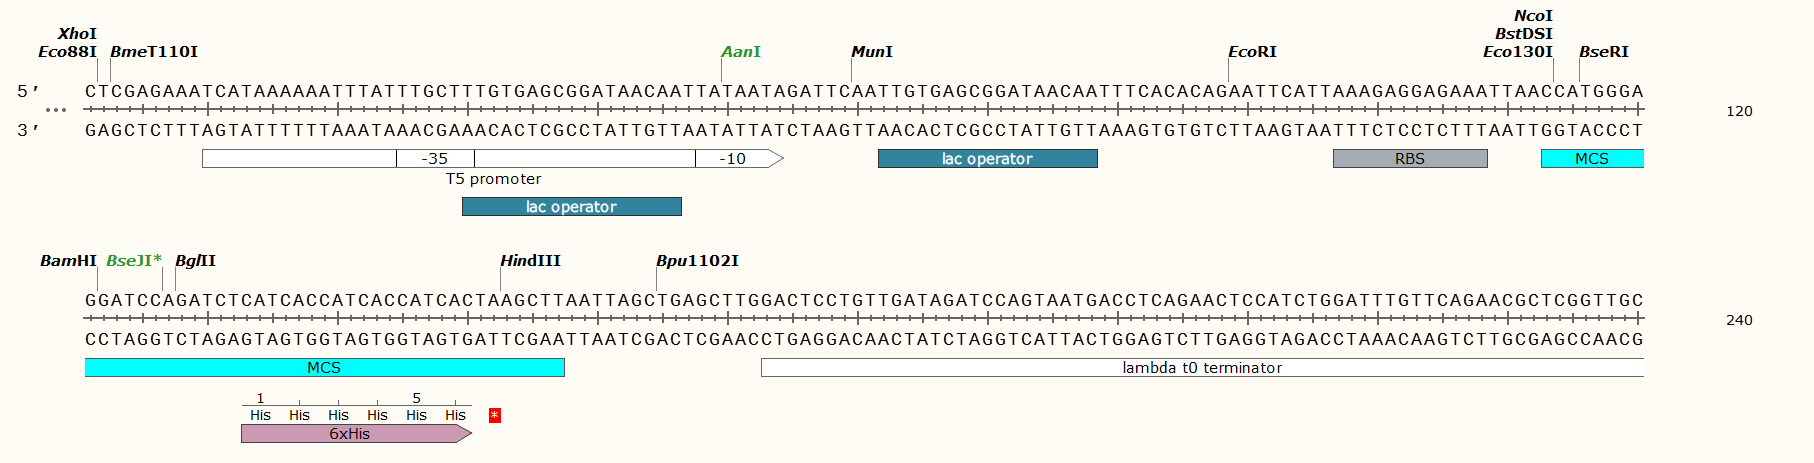Click the MunI restriction site label

coord(872,52)
